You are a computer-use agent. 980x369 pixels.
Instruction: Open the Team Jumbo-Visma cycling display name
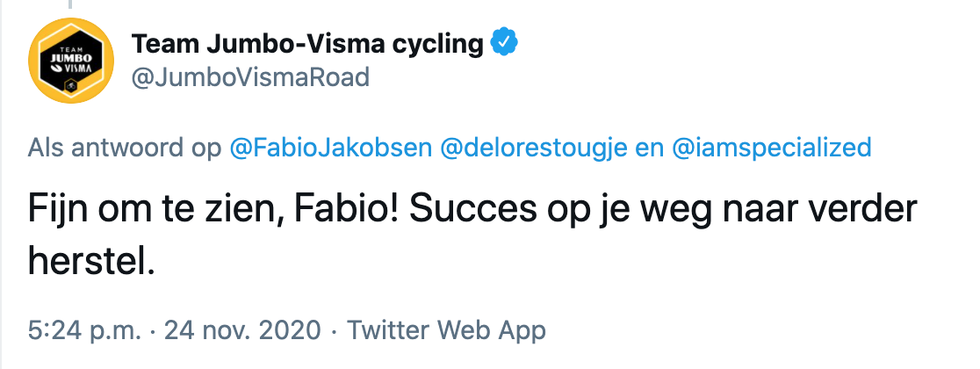tap(307, 44)
